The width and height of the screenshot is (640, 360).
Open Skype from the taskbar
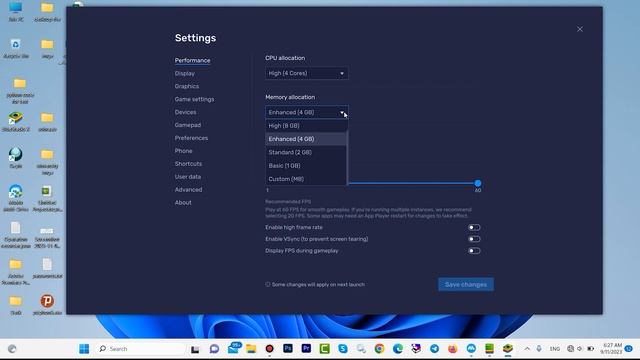pyautogui.click(x=343, y=349)
